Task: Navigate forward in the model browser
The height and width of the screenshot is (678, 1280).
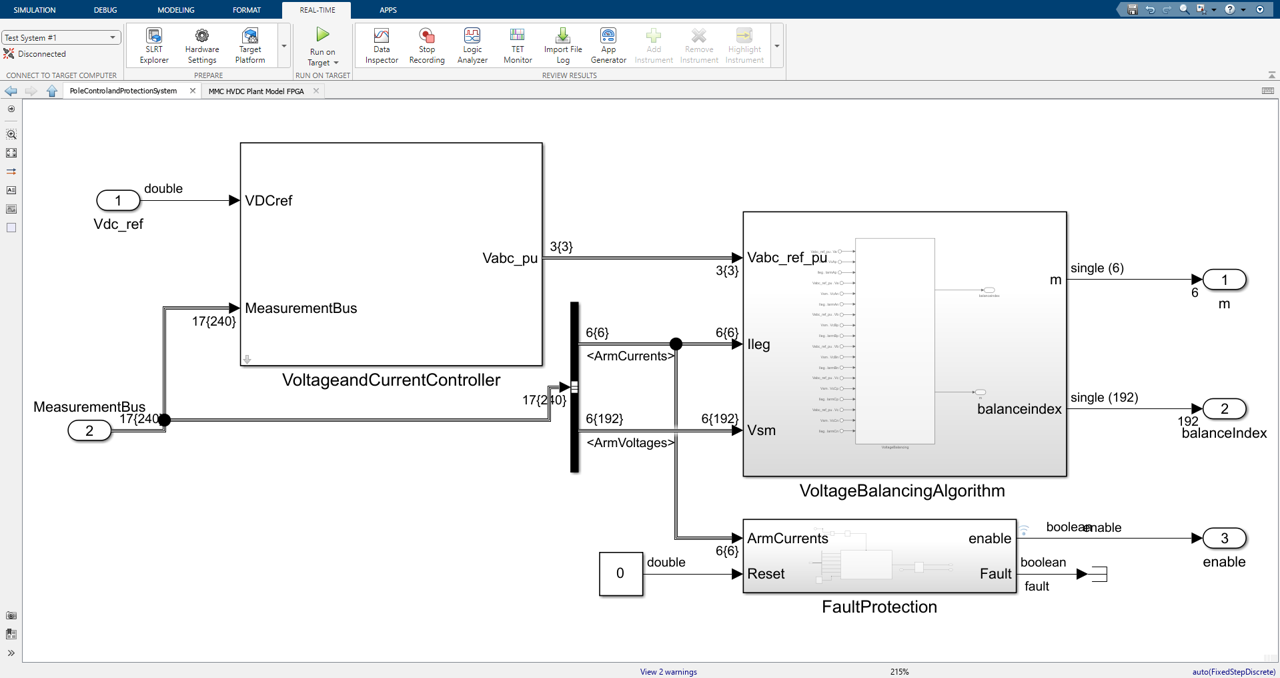Action: (x=31, y=91)
